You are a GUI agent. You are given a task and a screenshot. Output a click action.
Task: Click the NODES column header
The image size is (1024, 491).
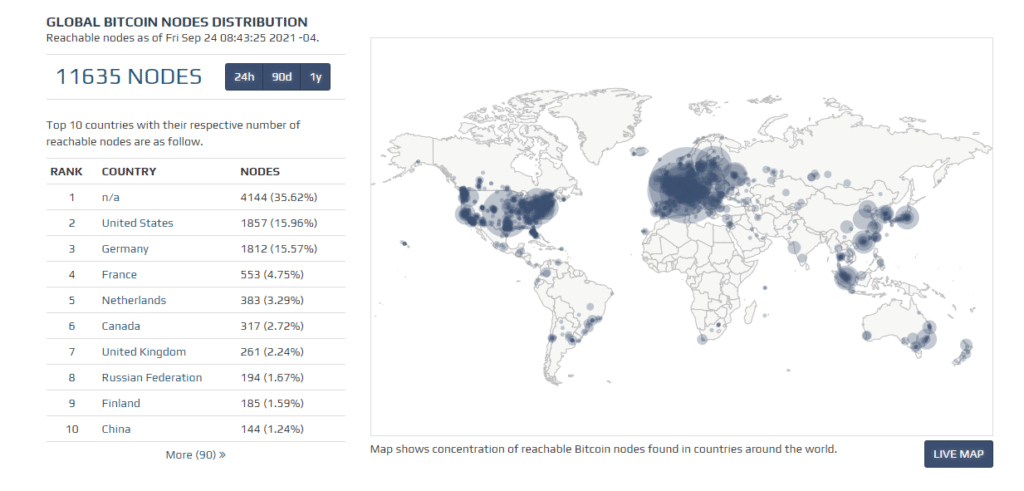(260, 172)
